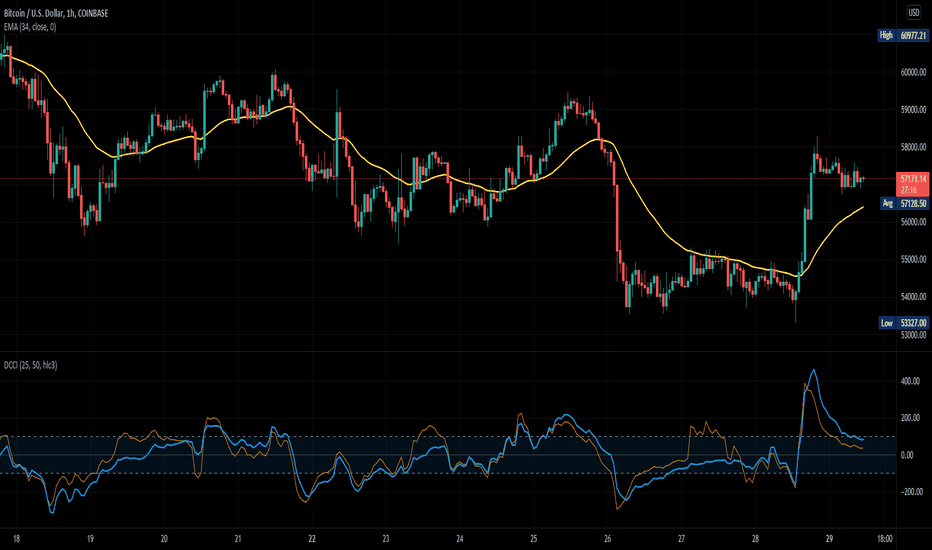Select date 26 on the time axis
The height and width of the screenshot is (550, 932).
[607, 539]
